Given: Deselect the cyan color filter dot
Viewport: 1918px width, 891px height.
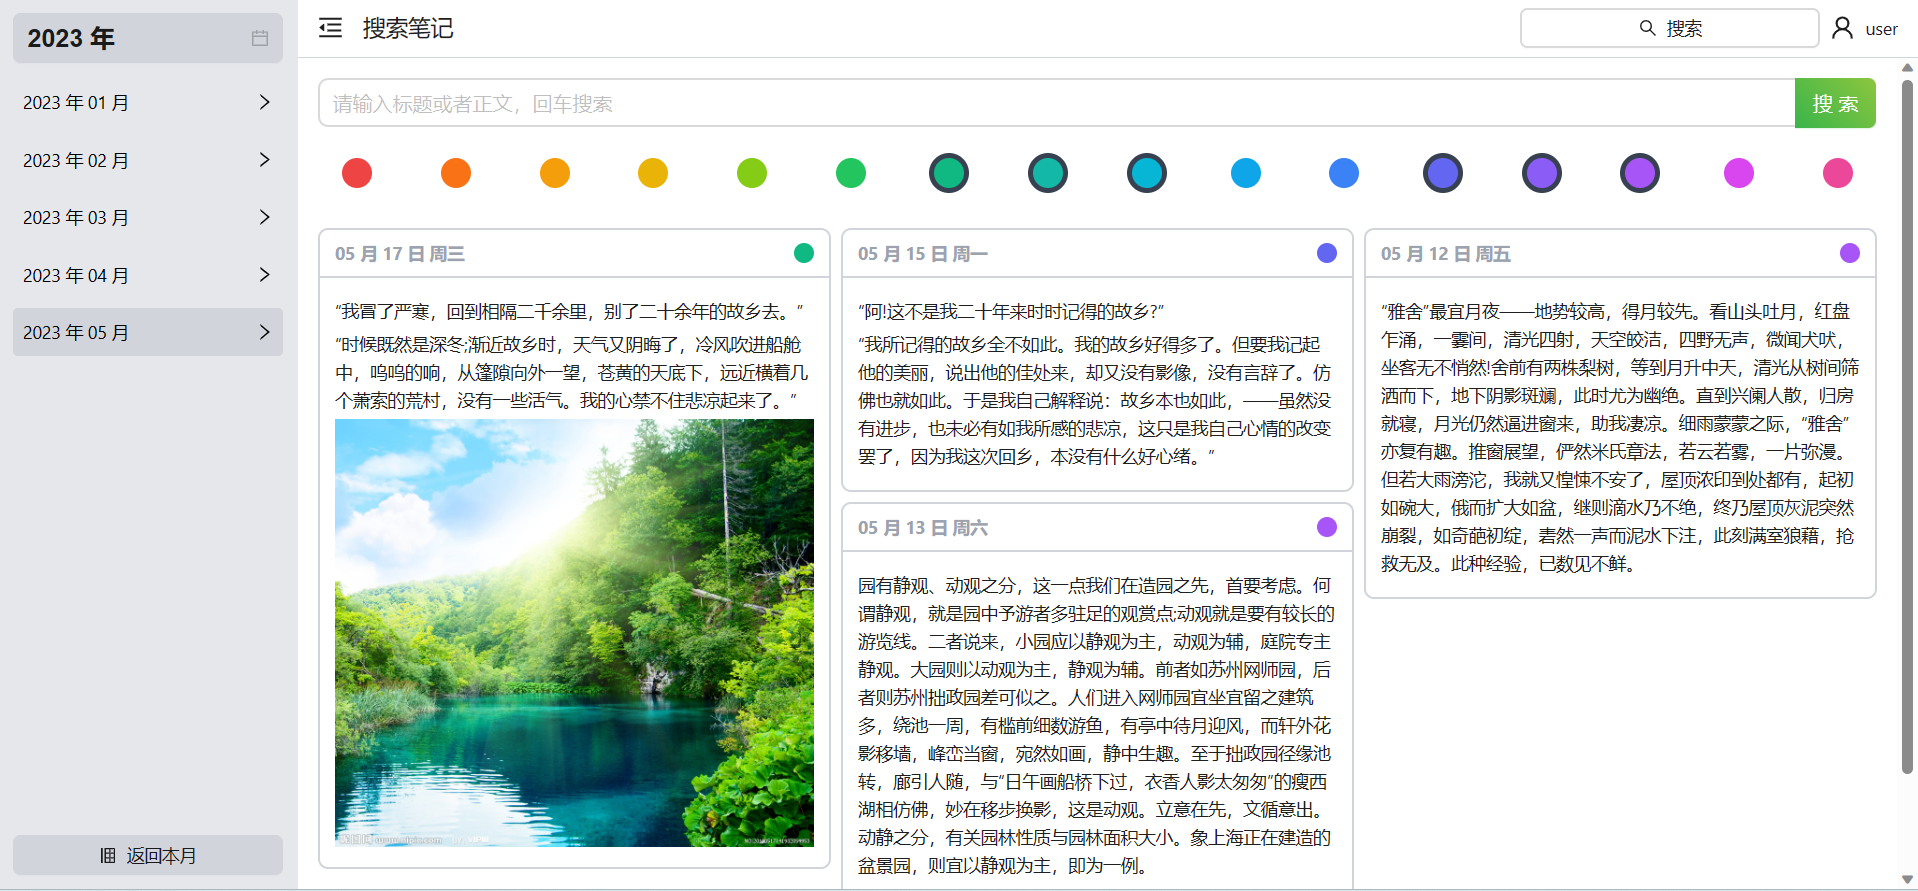Looking at the screenshot, I should coord(1147,173).
